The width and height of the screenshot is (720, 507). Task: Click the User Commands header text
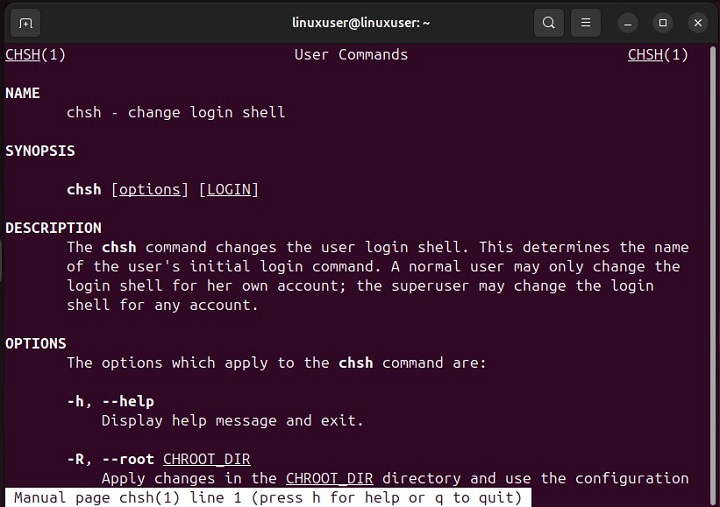[x=351, y=55]
